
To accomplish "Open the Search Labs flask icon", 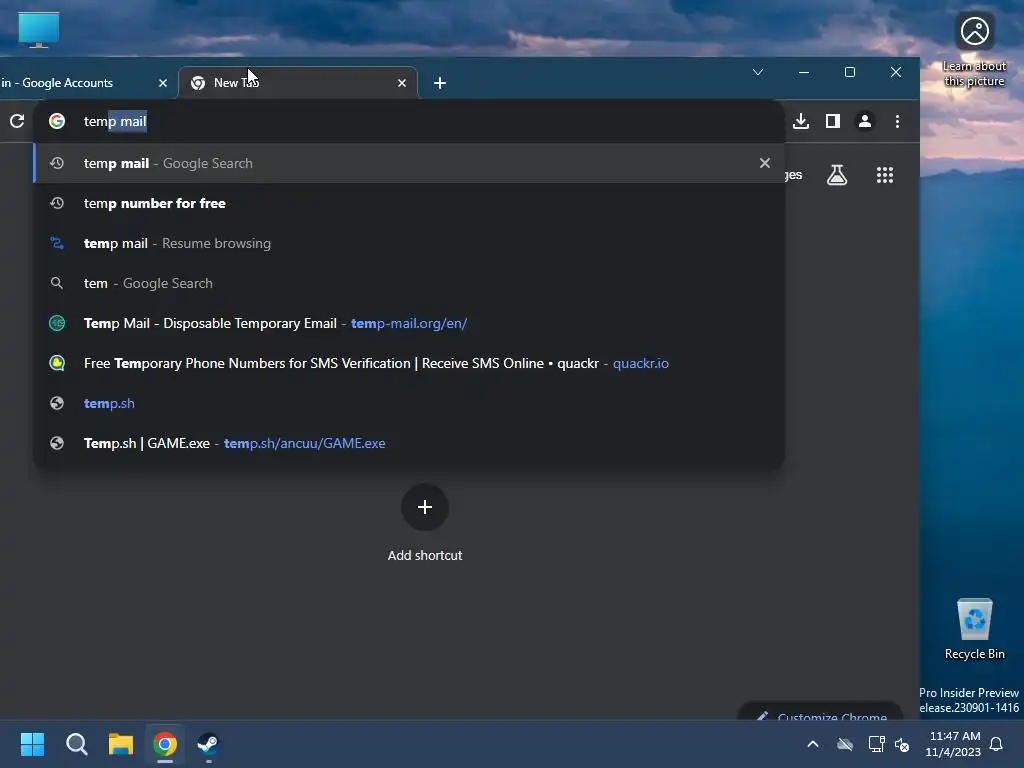I will [837, 174].
